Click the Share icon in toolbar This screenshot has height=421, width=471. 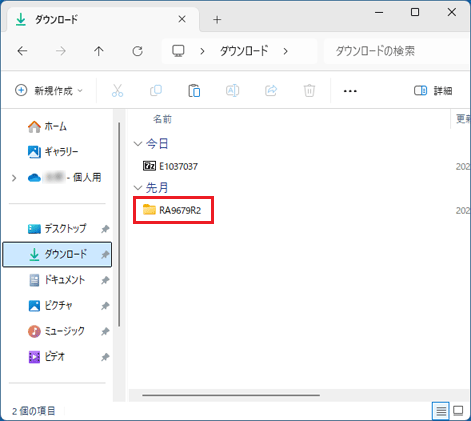271,90
